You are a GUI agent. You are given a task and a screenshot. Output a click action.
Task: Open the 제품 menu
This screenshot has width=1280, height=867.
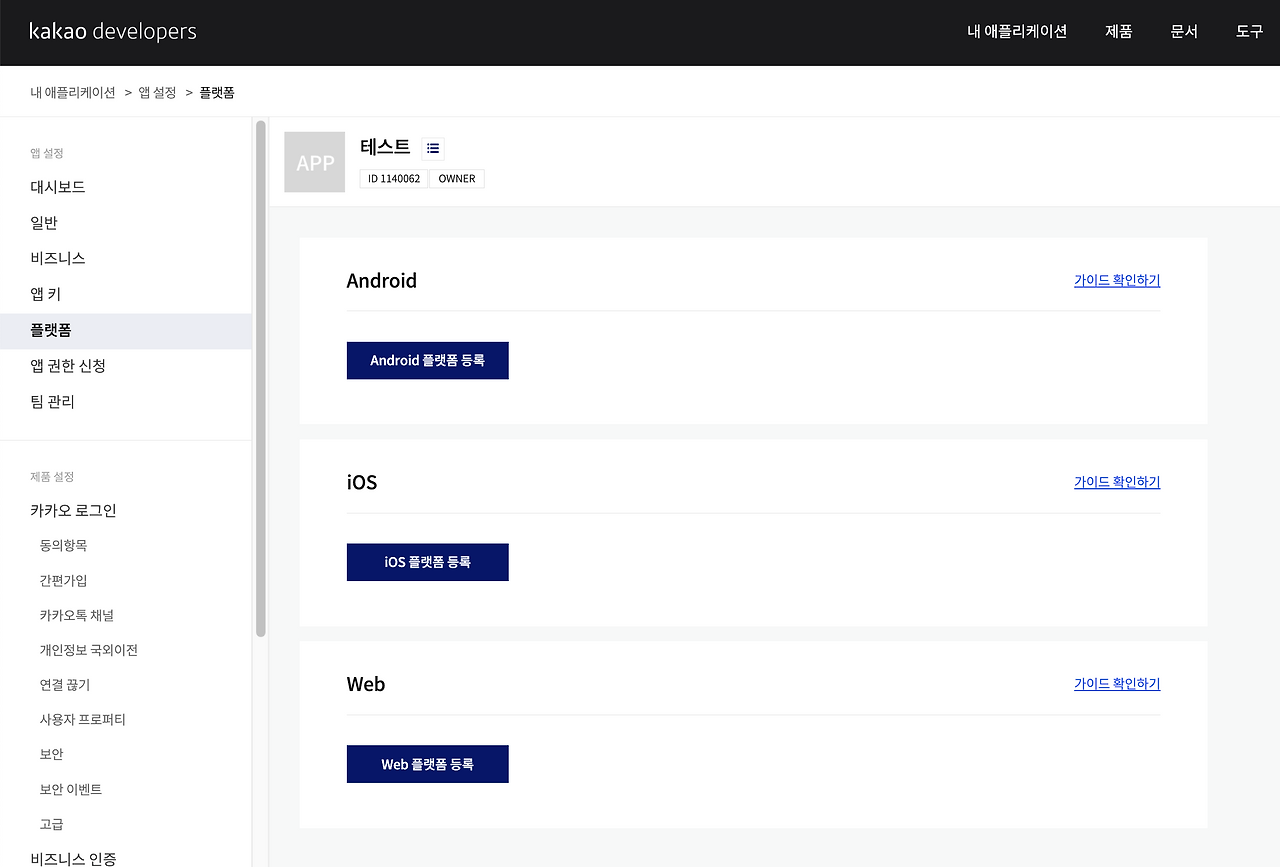click(1118, 32)
